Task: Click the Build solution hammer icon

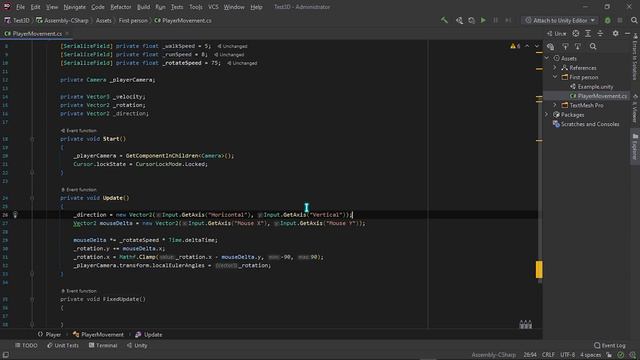Action: click(444, 20)
